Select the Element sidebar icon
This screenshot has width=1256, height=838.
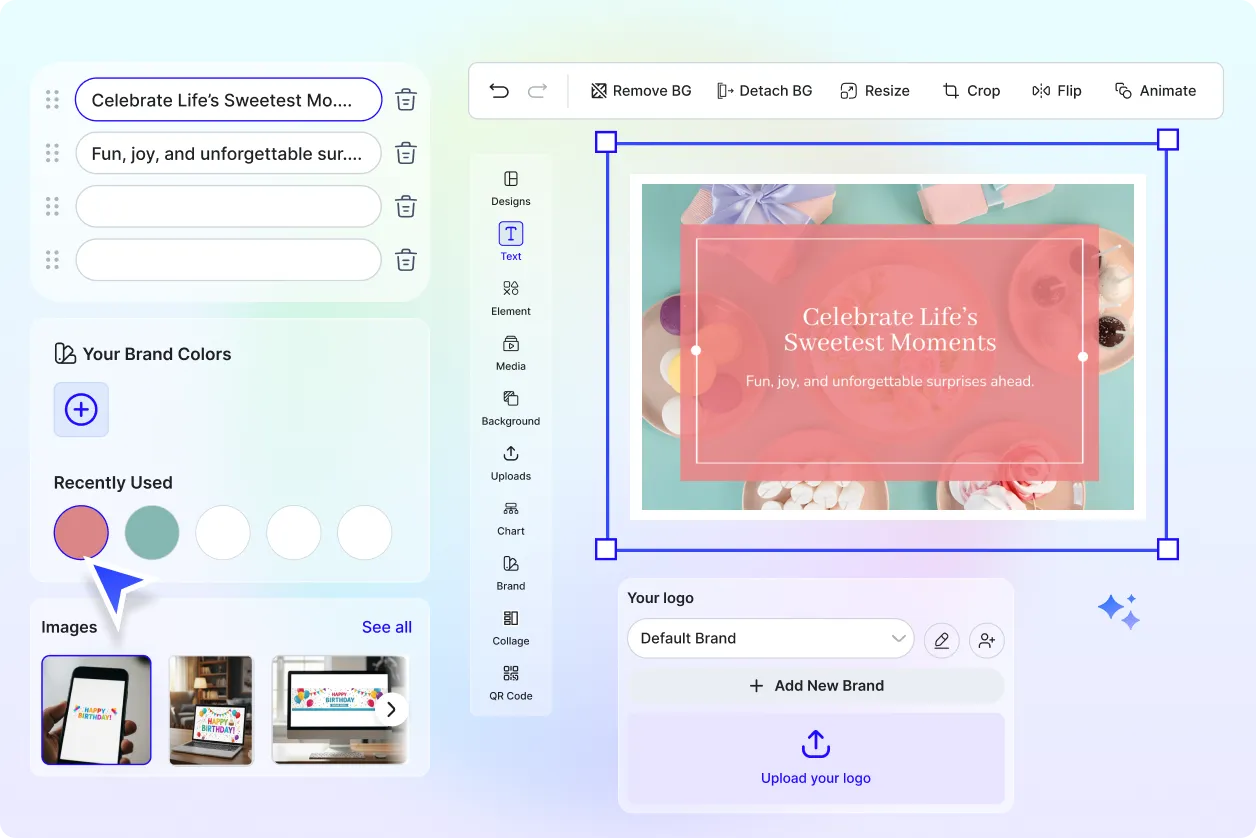[x=511, y=297]
